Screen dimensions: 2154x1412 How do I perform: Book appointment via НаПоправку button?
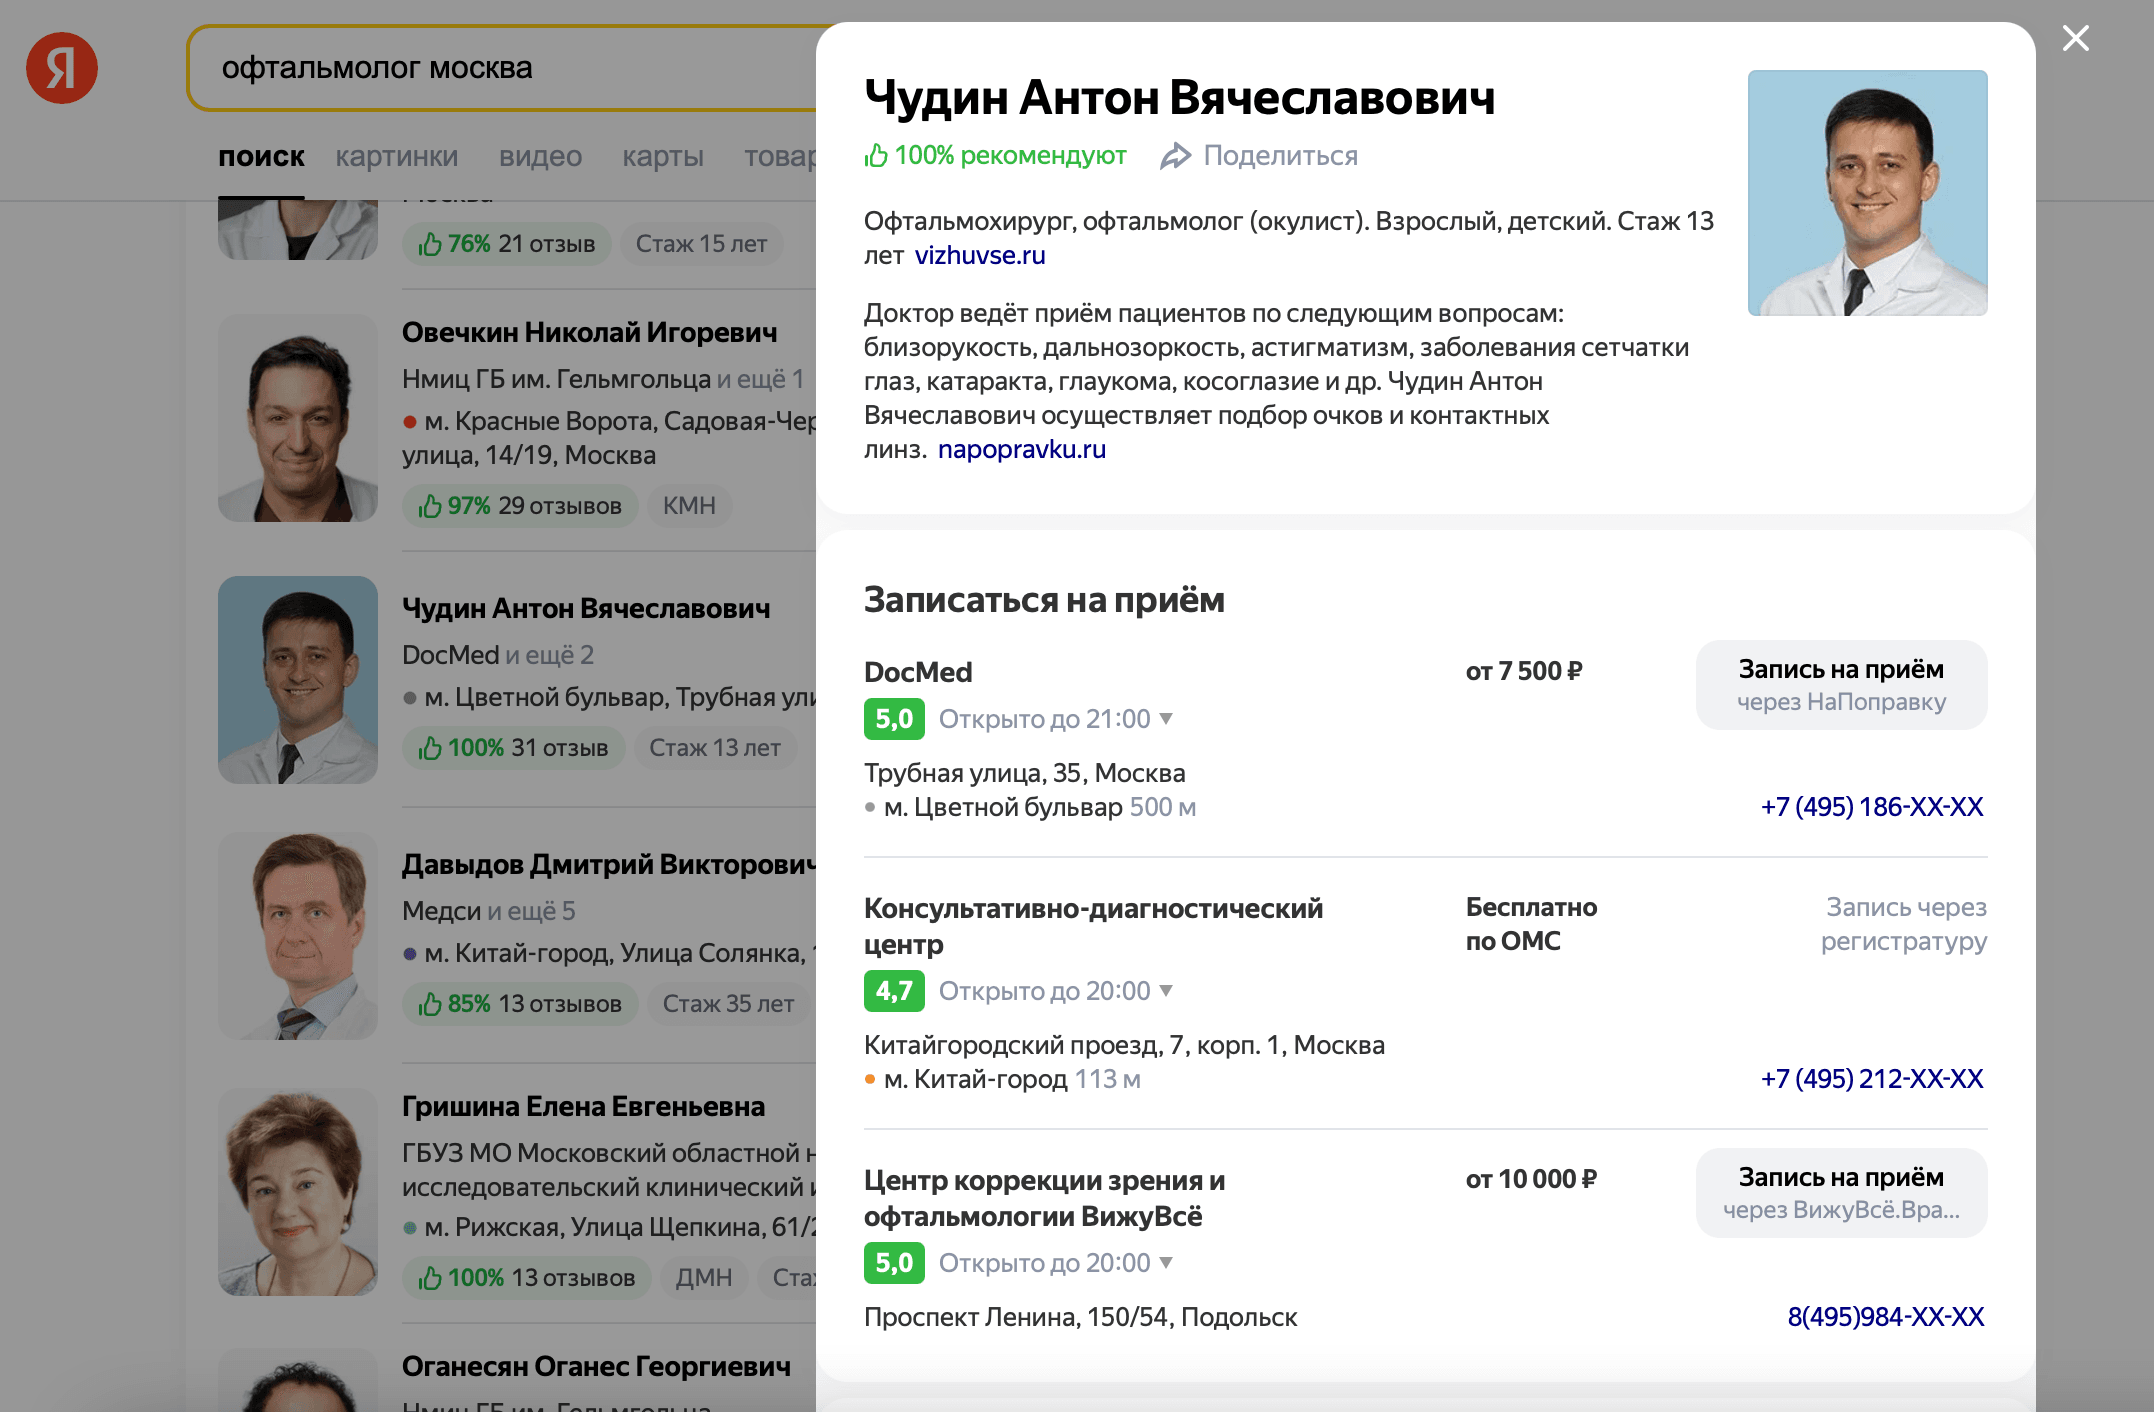click(1841, 685)
